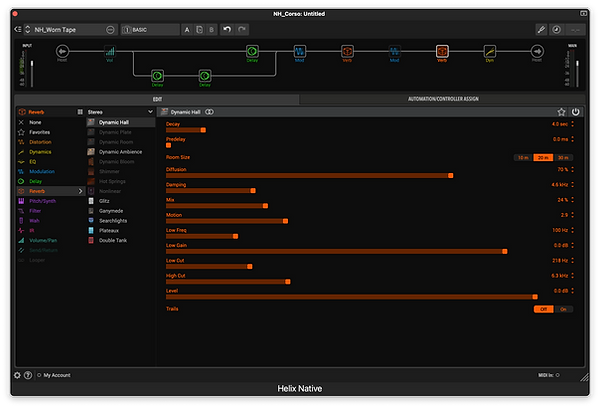Toggle grid view icon beside Reverb header
The width and height of the screenshot is (600, 408).
[80, 112]
